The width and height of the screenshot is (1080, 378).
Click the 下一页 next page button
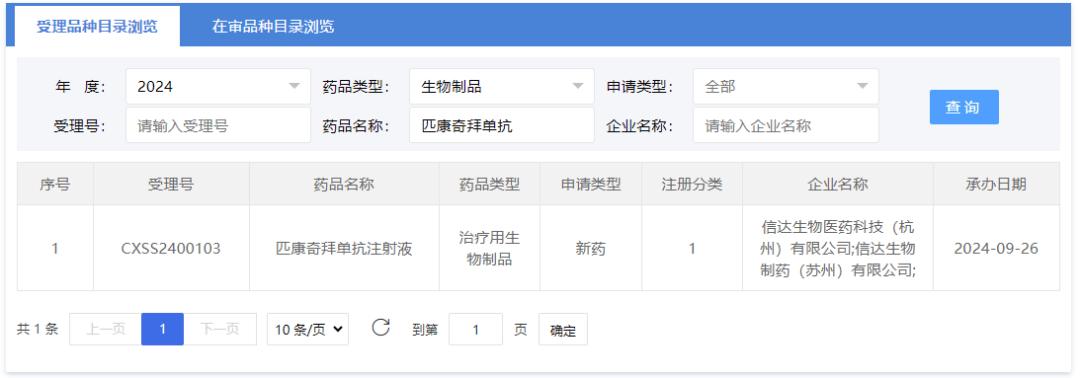(220, 329)
